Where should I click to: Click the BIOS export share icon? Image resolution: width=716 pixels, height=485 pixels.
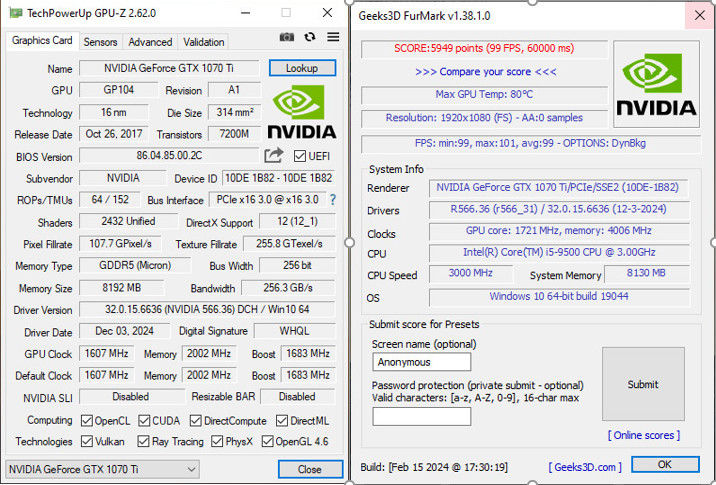click(274, 156)
